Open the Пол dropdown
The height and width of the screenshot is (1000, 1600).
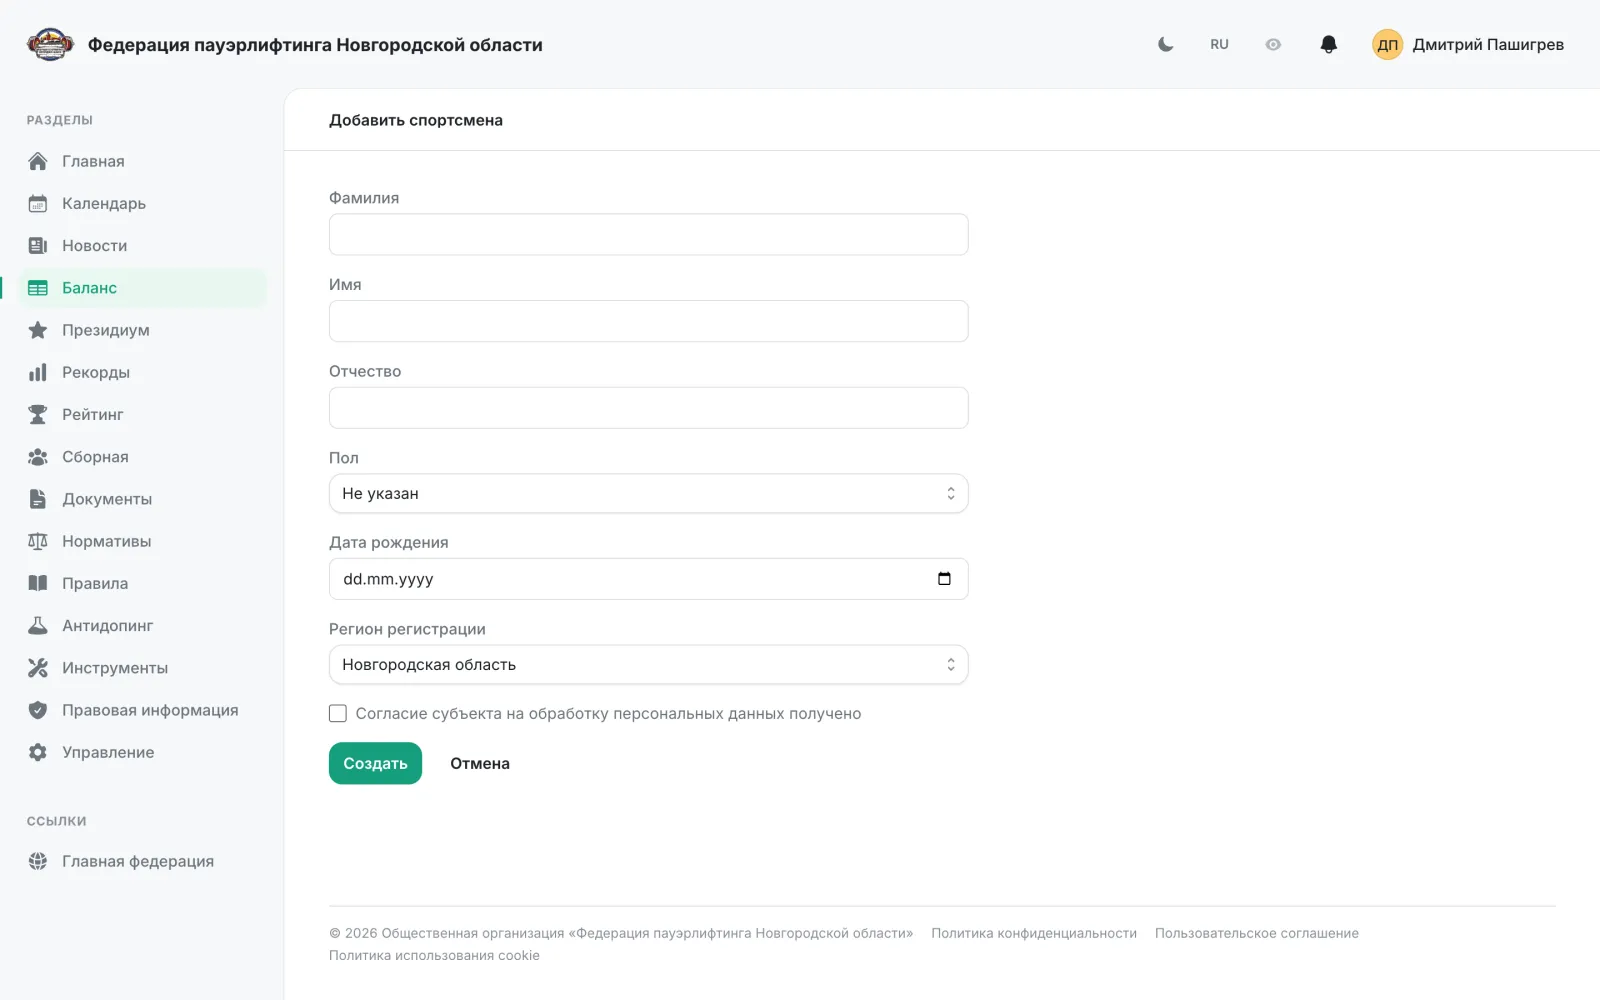(648, 493)
